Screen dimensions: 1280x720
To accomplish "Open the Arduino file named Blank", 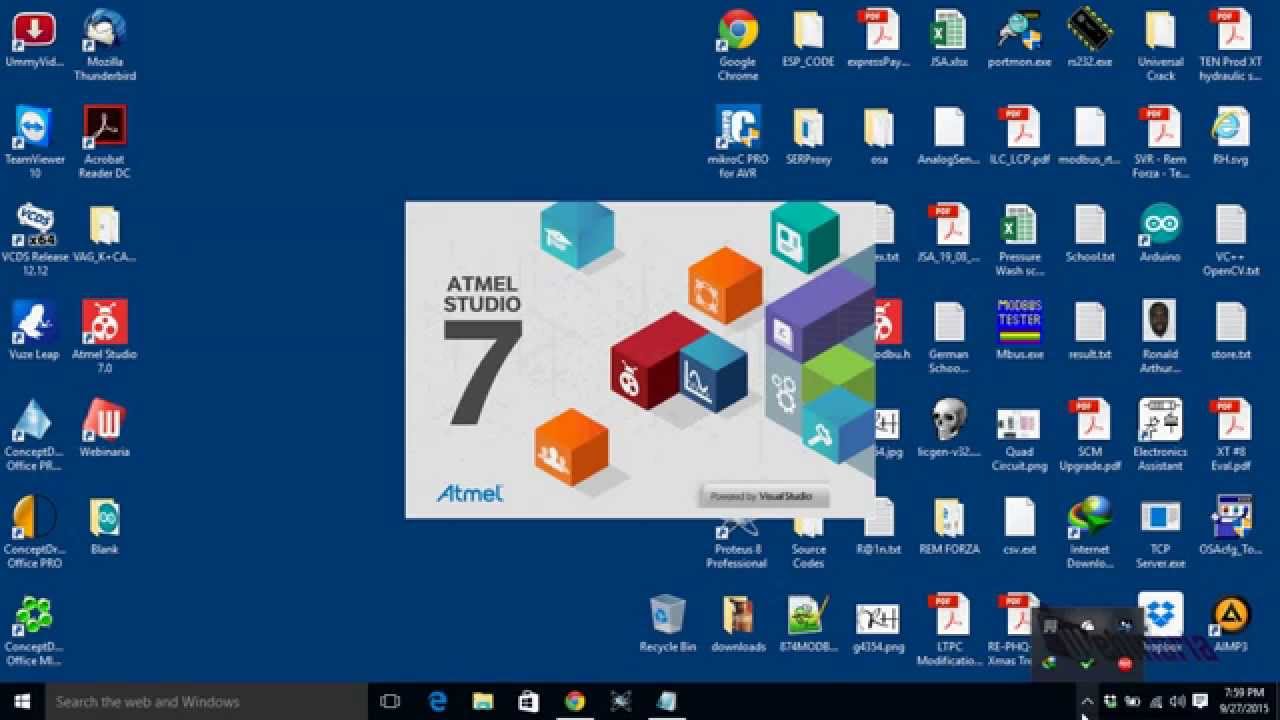I will point(104,526).
